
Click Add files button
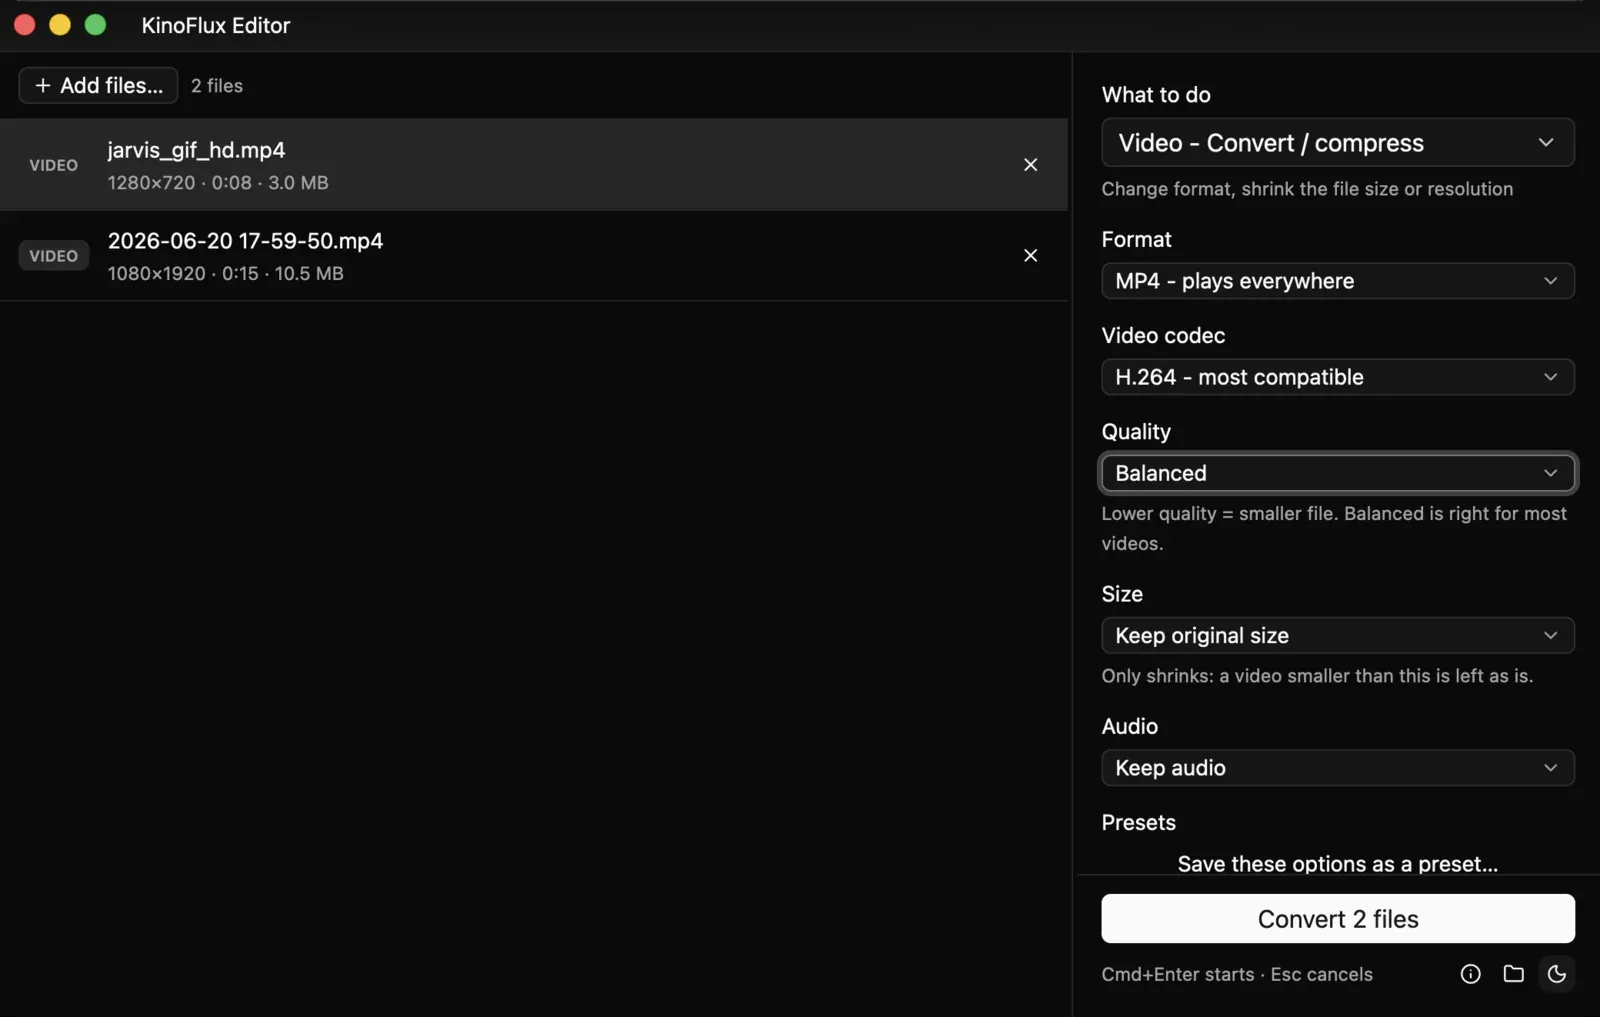[98, 86]
